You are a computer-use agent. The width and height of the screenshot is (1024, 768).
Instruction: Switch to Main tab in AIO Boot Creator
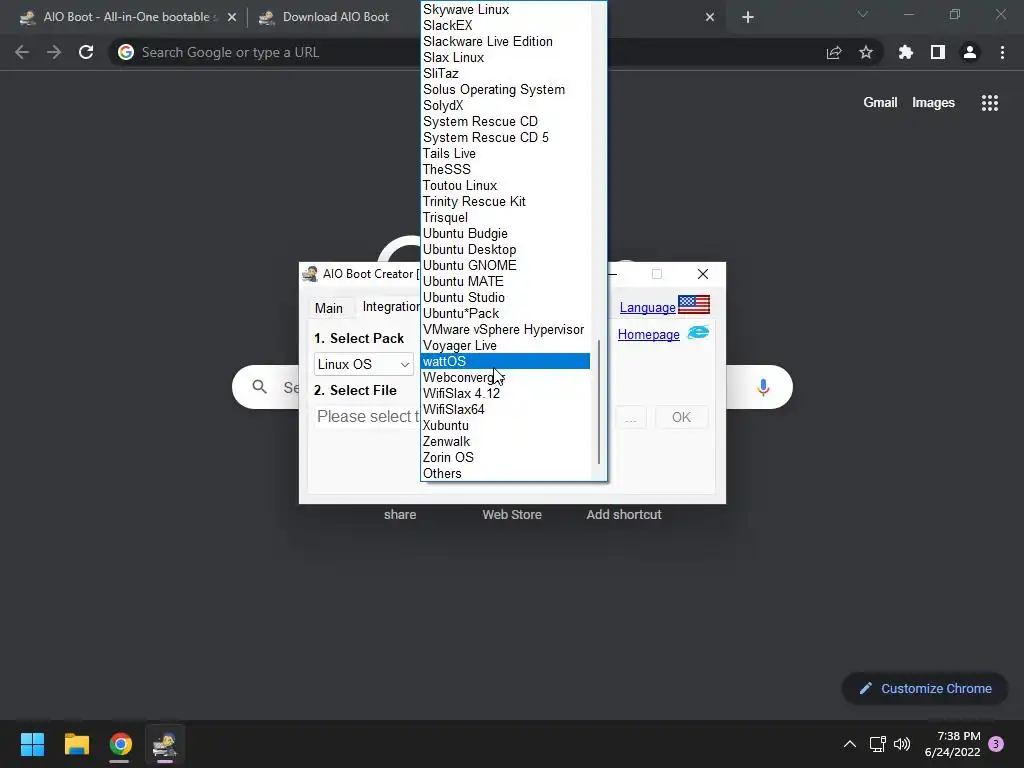click(x=328, y=308)
